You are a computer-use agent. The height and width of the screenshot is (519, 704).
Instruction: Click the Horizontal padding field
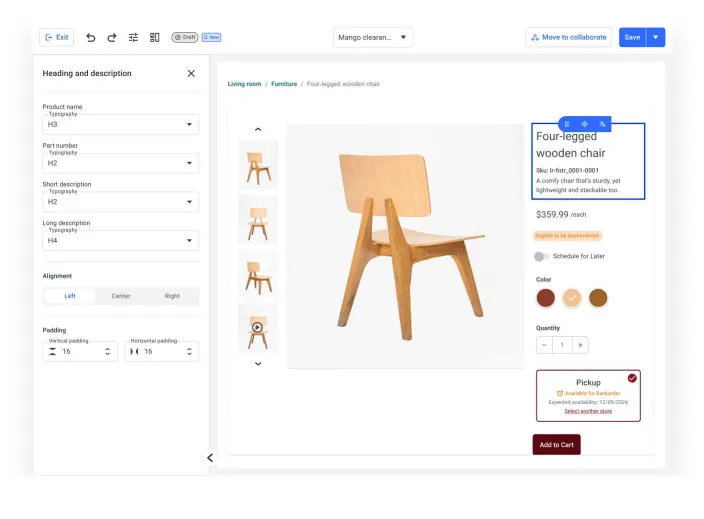[x=162, y=351]
